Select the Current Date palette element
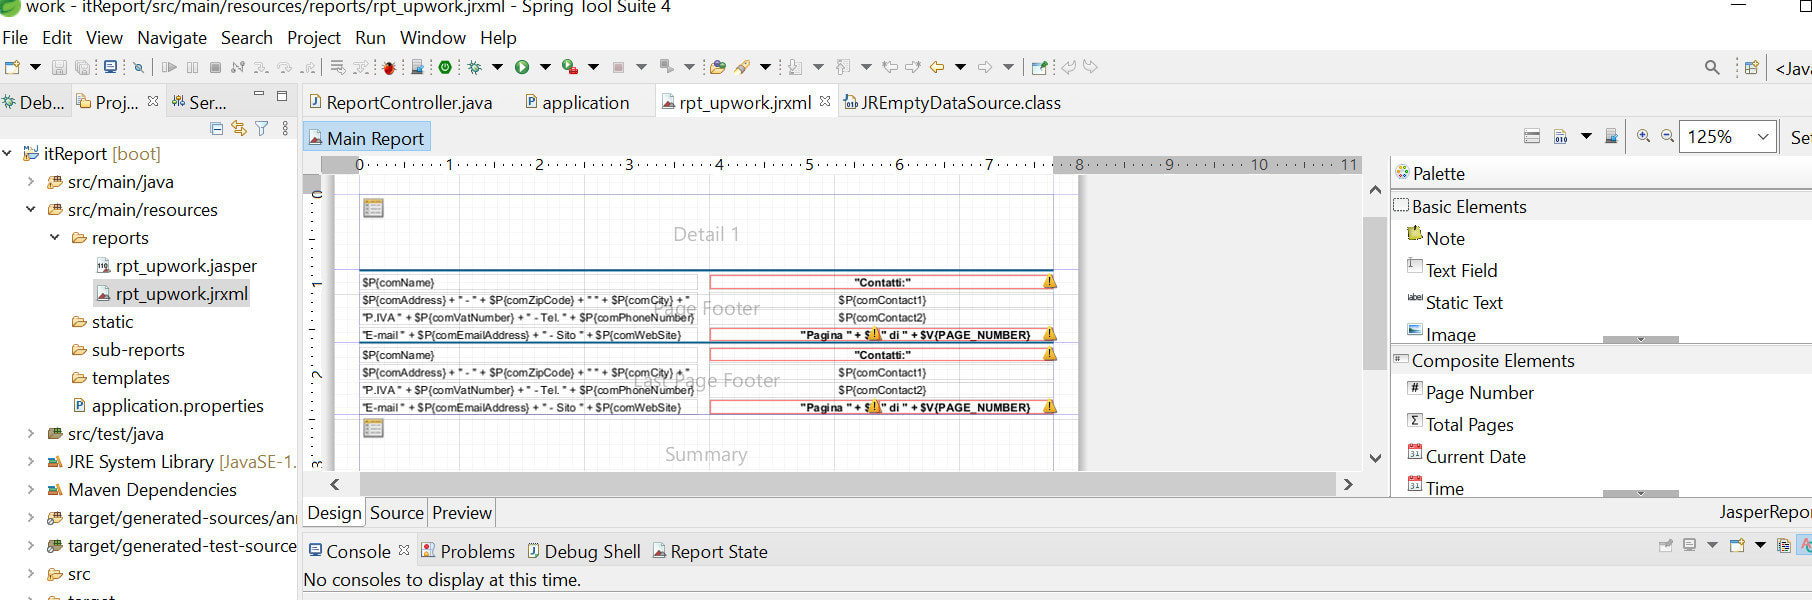The height and width of the screenshot is (600, 1812). (1466, 456)
